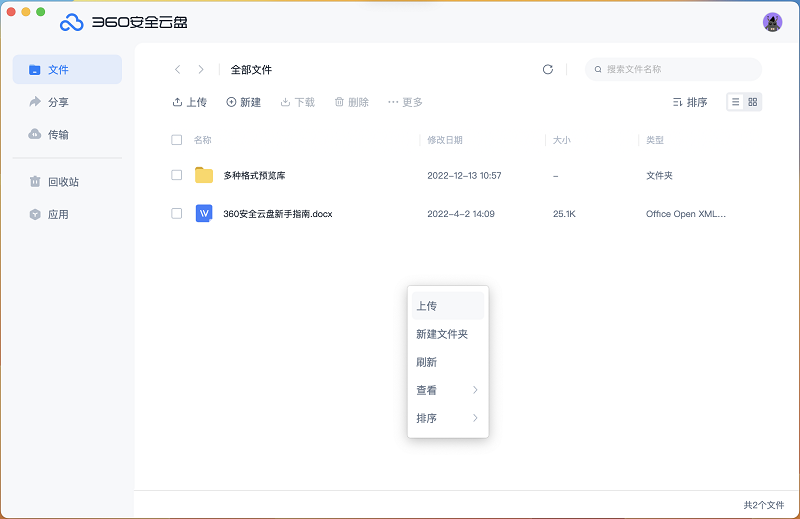Navigate back with the left arrow
Viewport: 800px width, 519px height.
[178, 70]
